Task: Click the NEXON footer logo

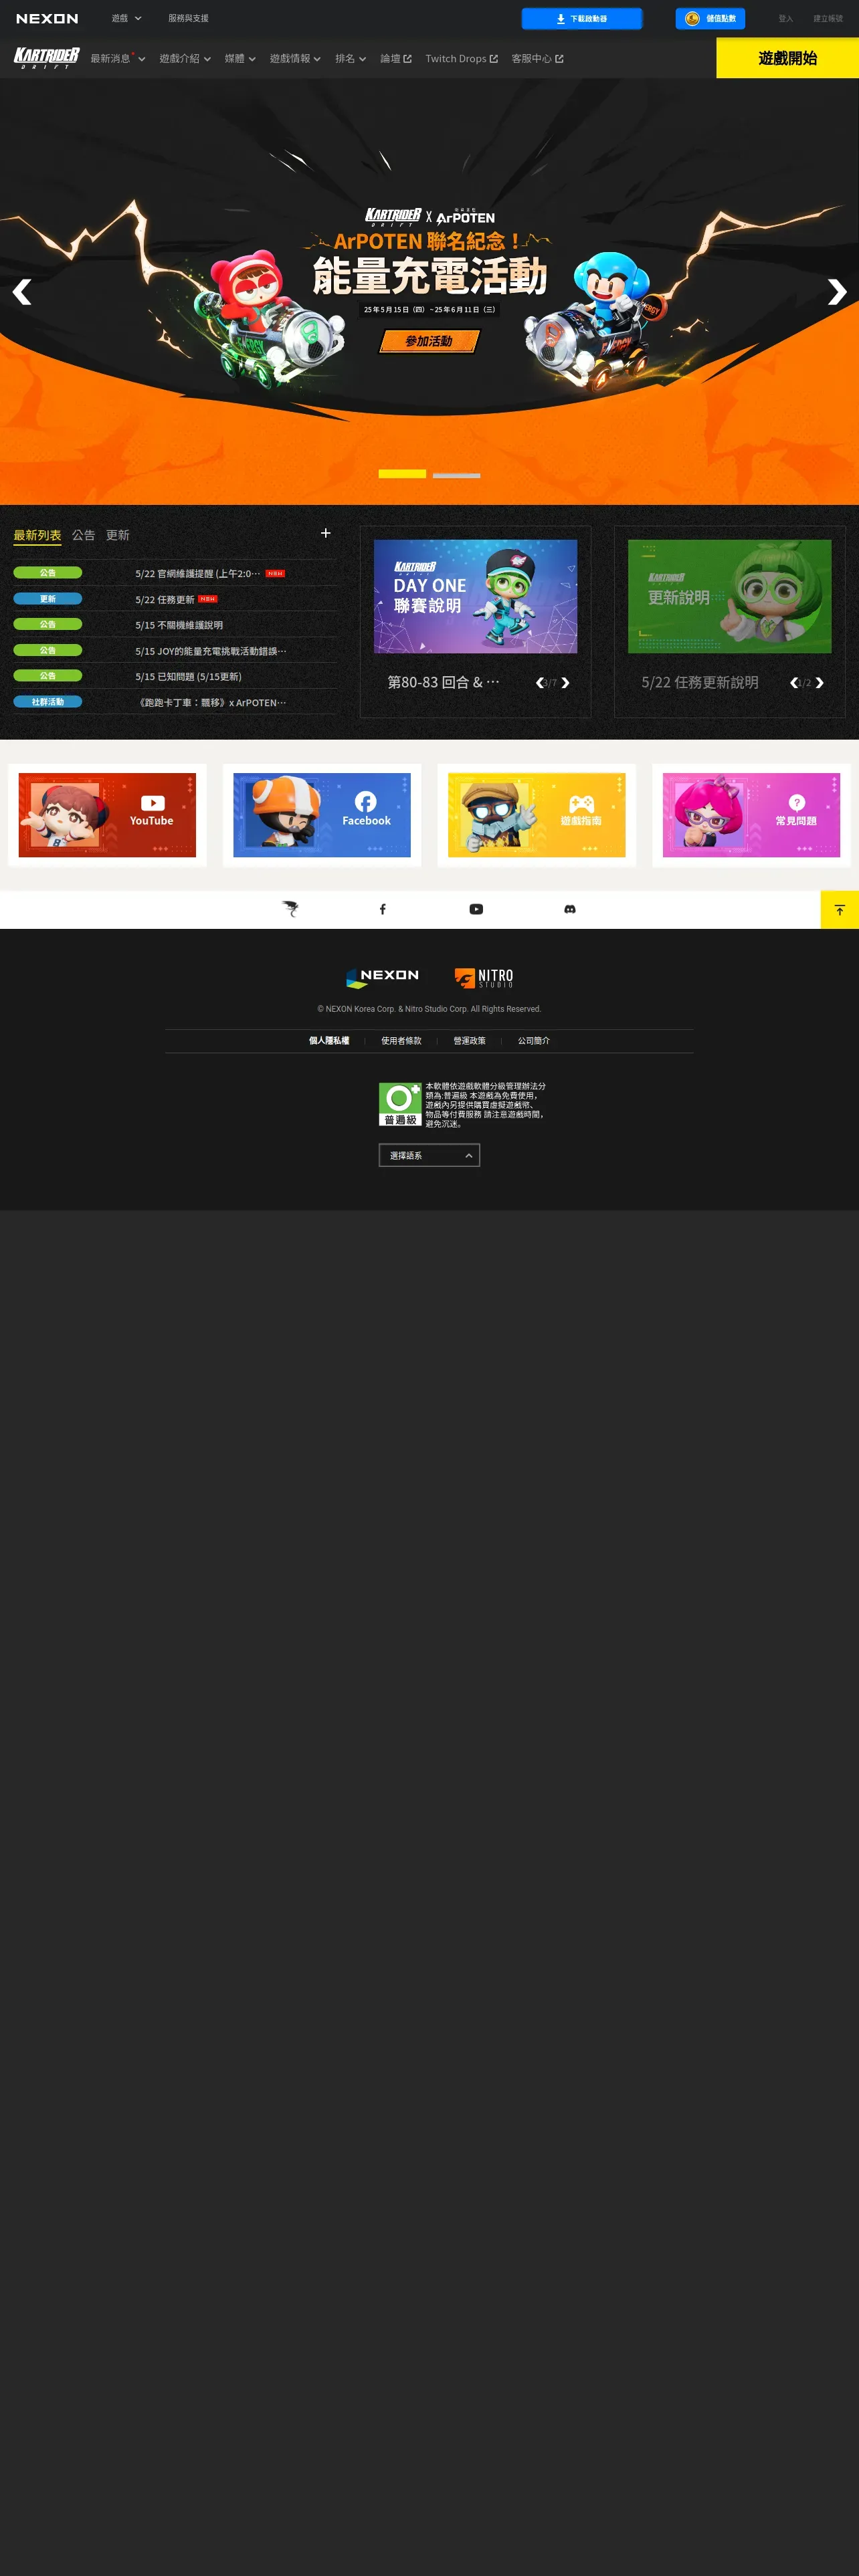Action: click(x=383, y=977)
